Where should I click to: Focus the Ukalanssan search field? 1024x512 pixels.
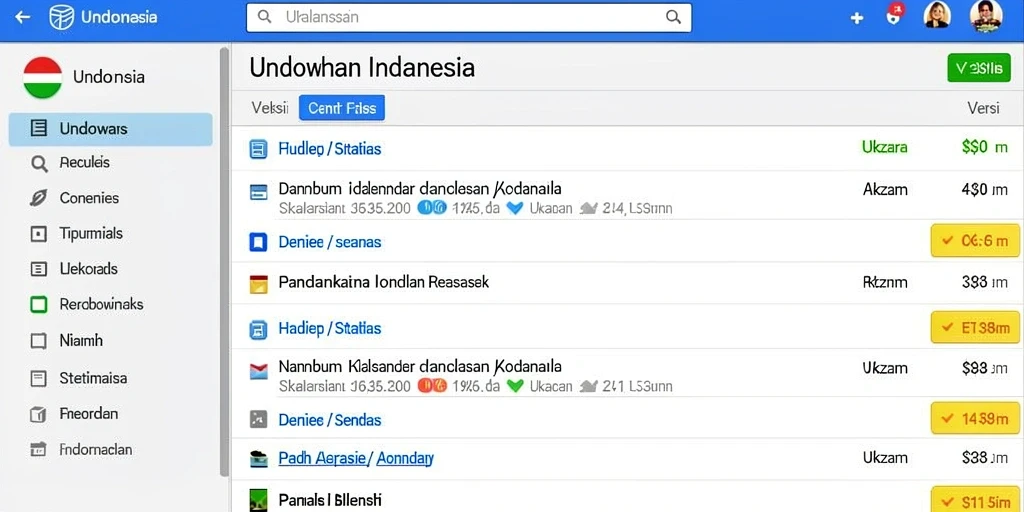point(468,18)
